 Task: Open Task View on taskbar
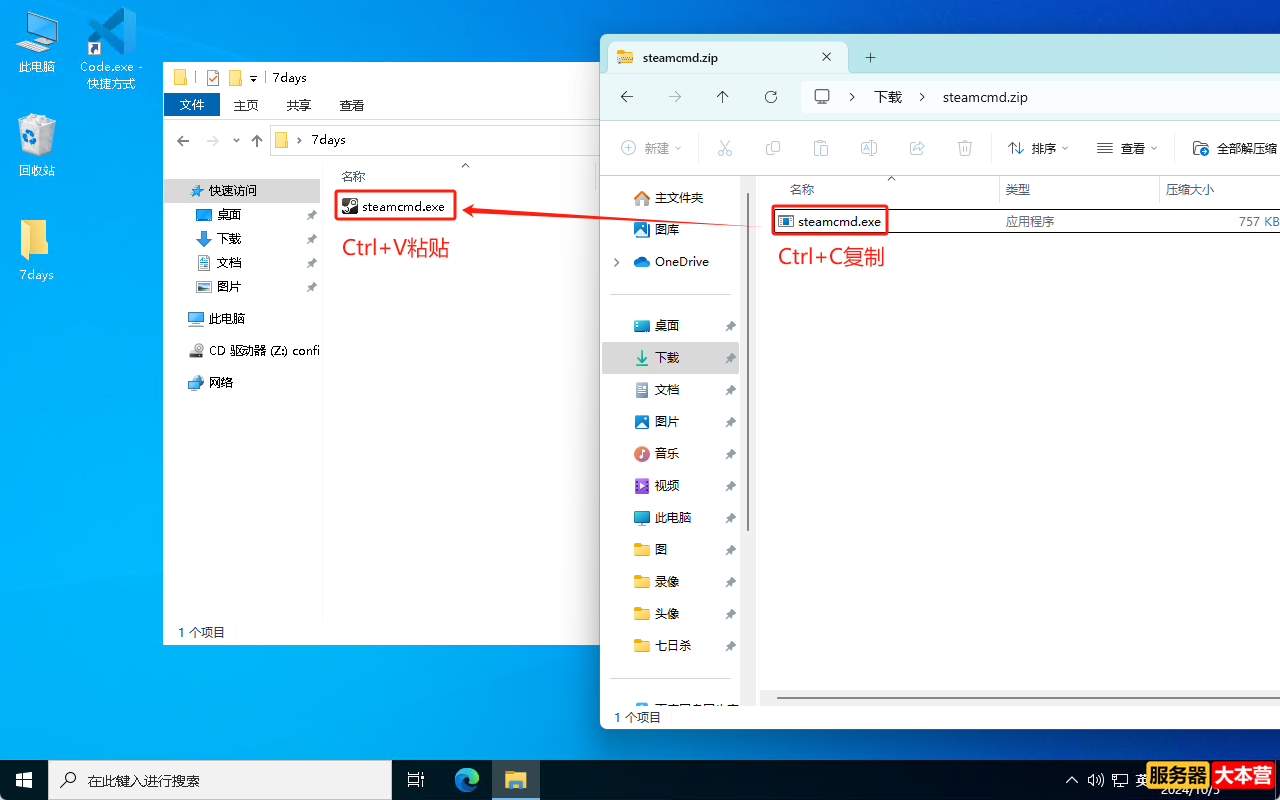(x=416, y=780)
